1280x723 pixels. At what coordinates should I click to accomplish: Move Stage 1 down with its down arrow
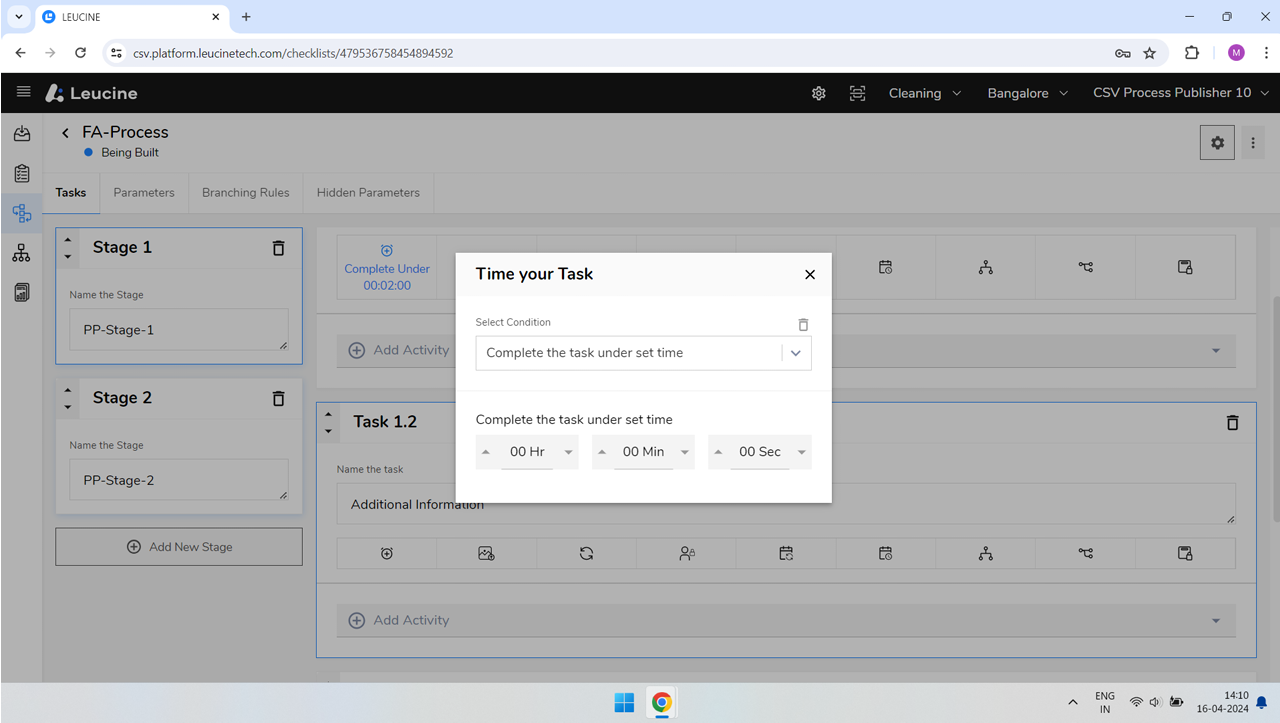68,256
